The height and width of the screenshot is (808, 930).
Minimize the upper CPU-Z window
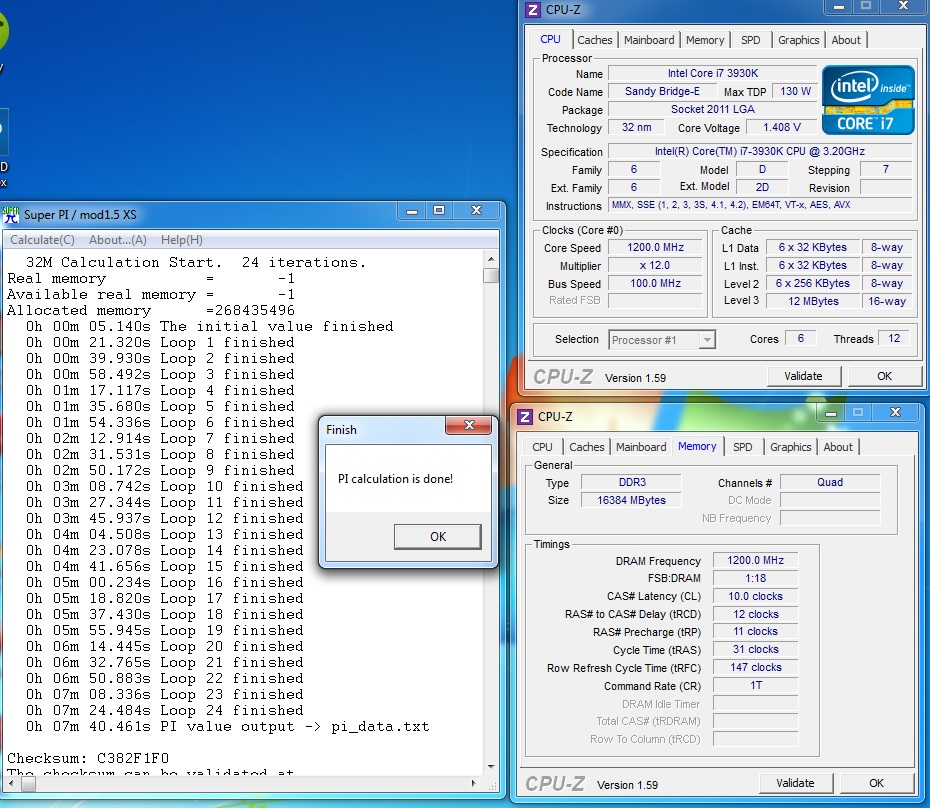(839, 7)
